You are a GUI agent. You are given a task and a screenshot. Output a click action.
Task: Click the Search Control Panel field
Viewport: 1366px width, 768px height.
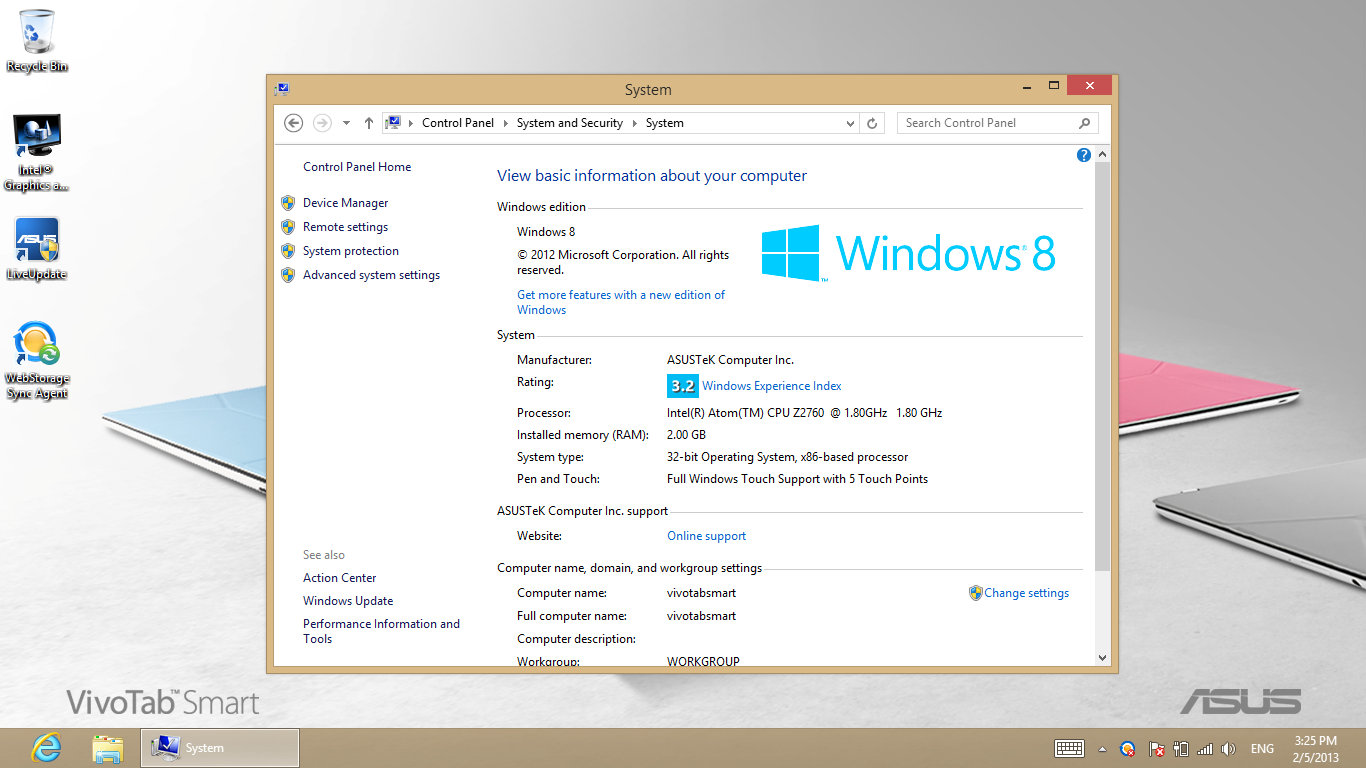pyautogui.click(x=988, y=123)
